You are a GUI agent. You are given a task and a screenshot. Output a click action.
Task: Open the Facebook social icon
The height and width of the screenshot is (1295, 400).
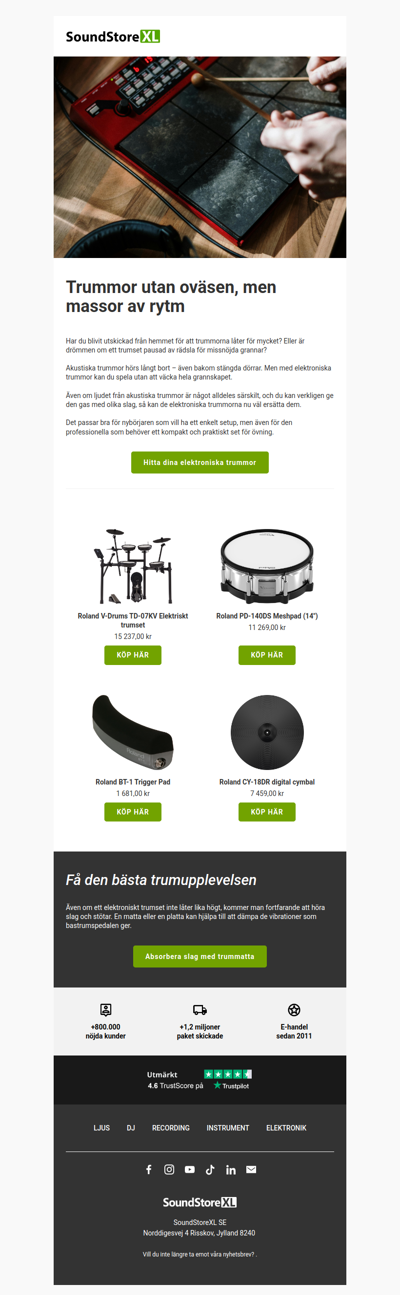pyautogui.click(x=149, y=1169)
